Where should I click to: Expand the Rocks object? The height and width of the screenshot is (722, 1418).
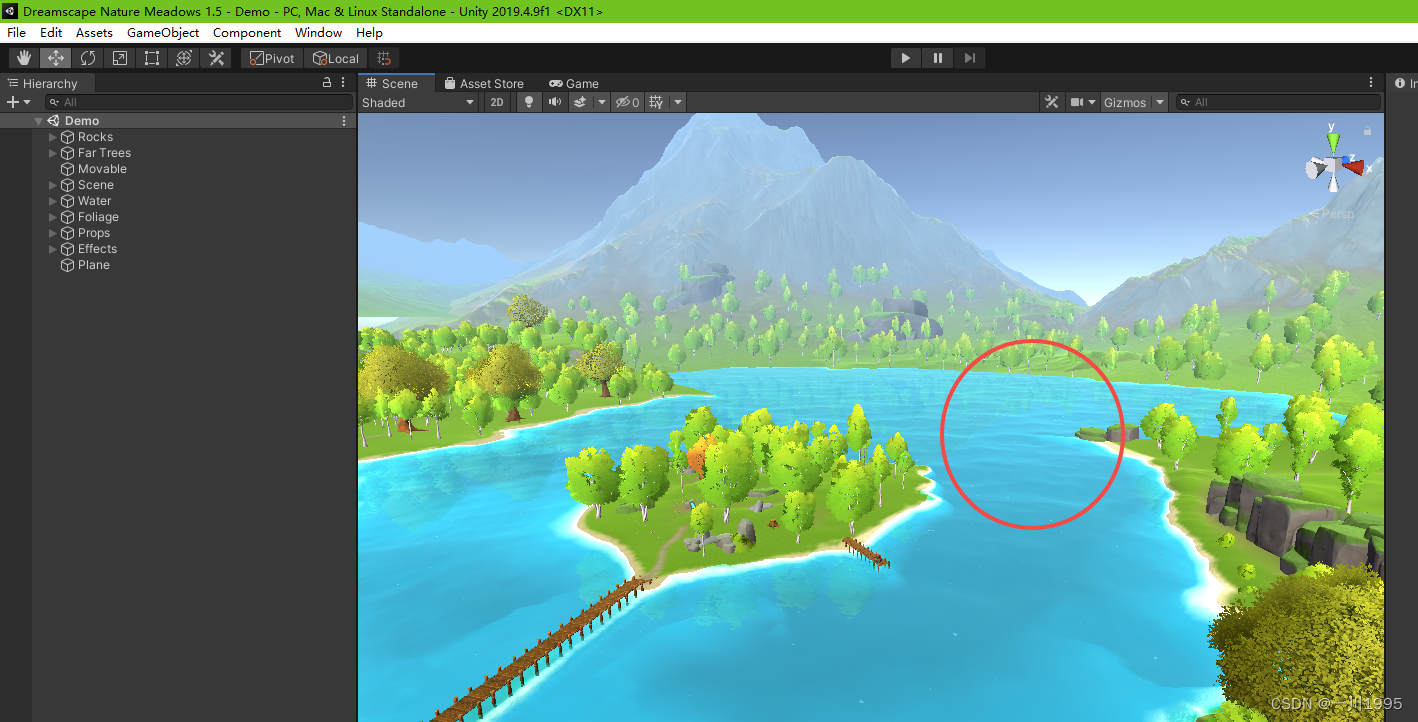[x=53, y=137]
